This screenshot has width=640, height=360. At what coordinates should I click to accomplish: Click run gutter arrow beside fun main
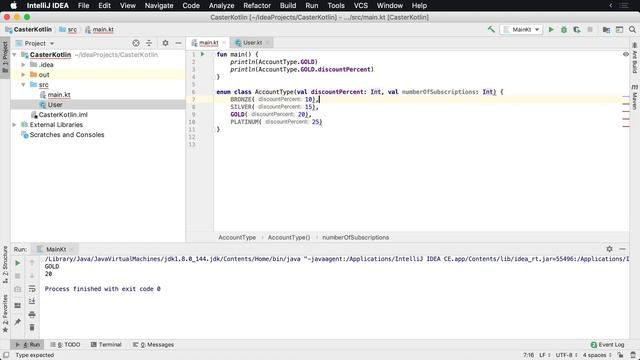point(202,54)
